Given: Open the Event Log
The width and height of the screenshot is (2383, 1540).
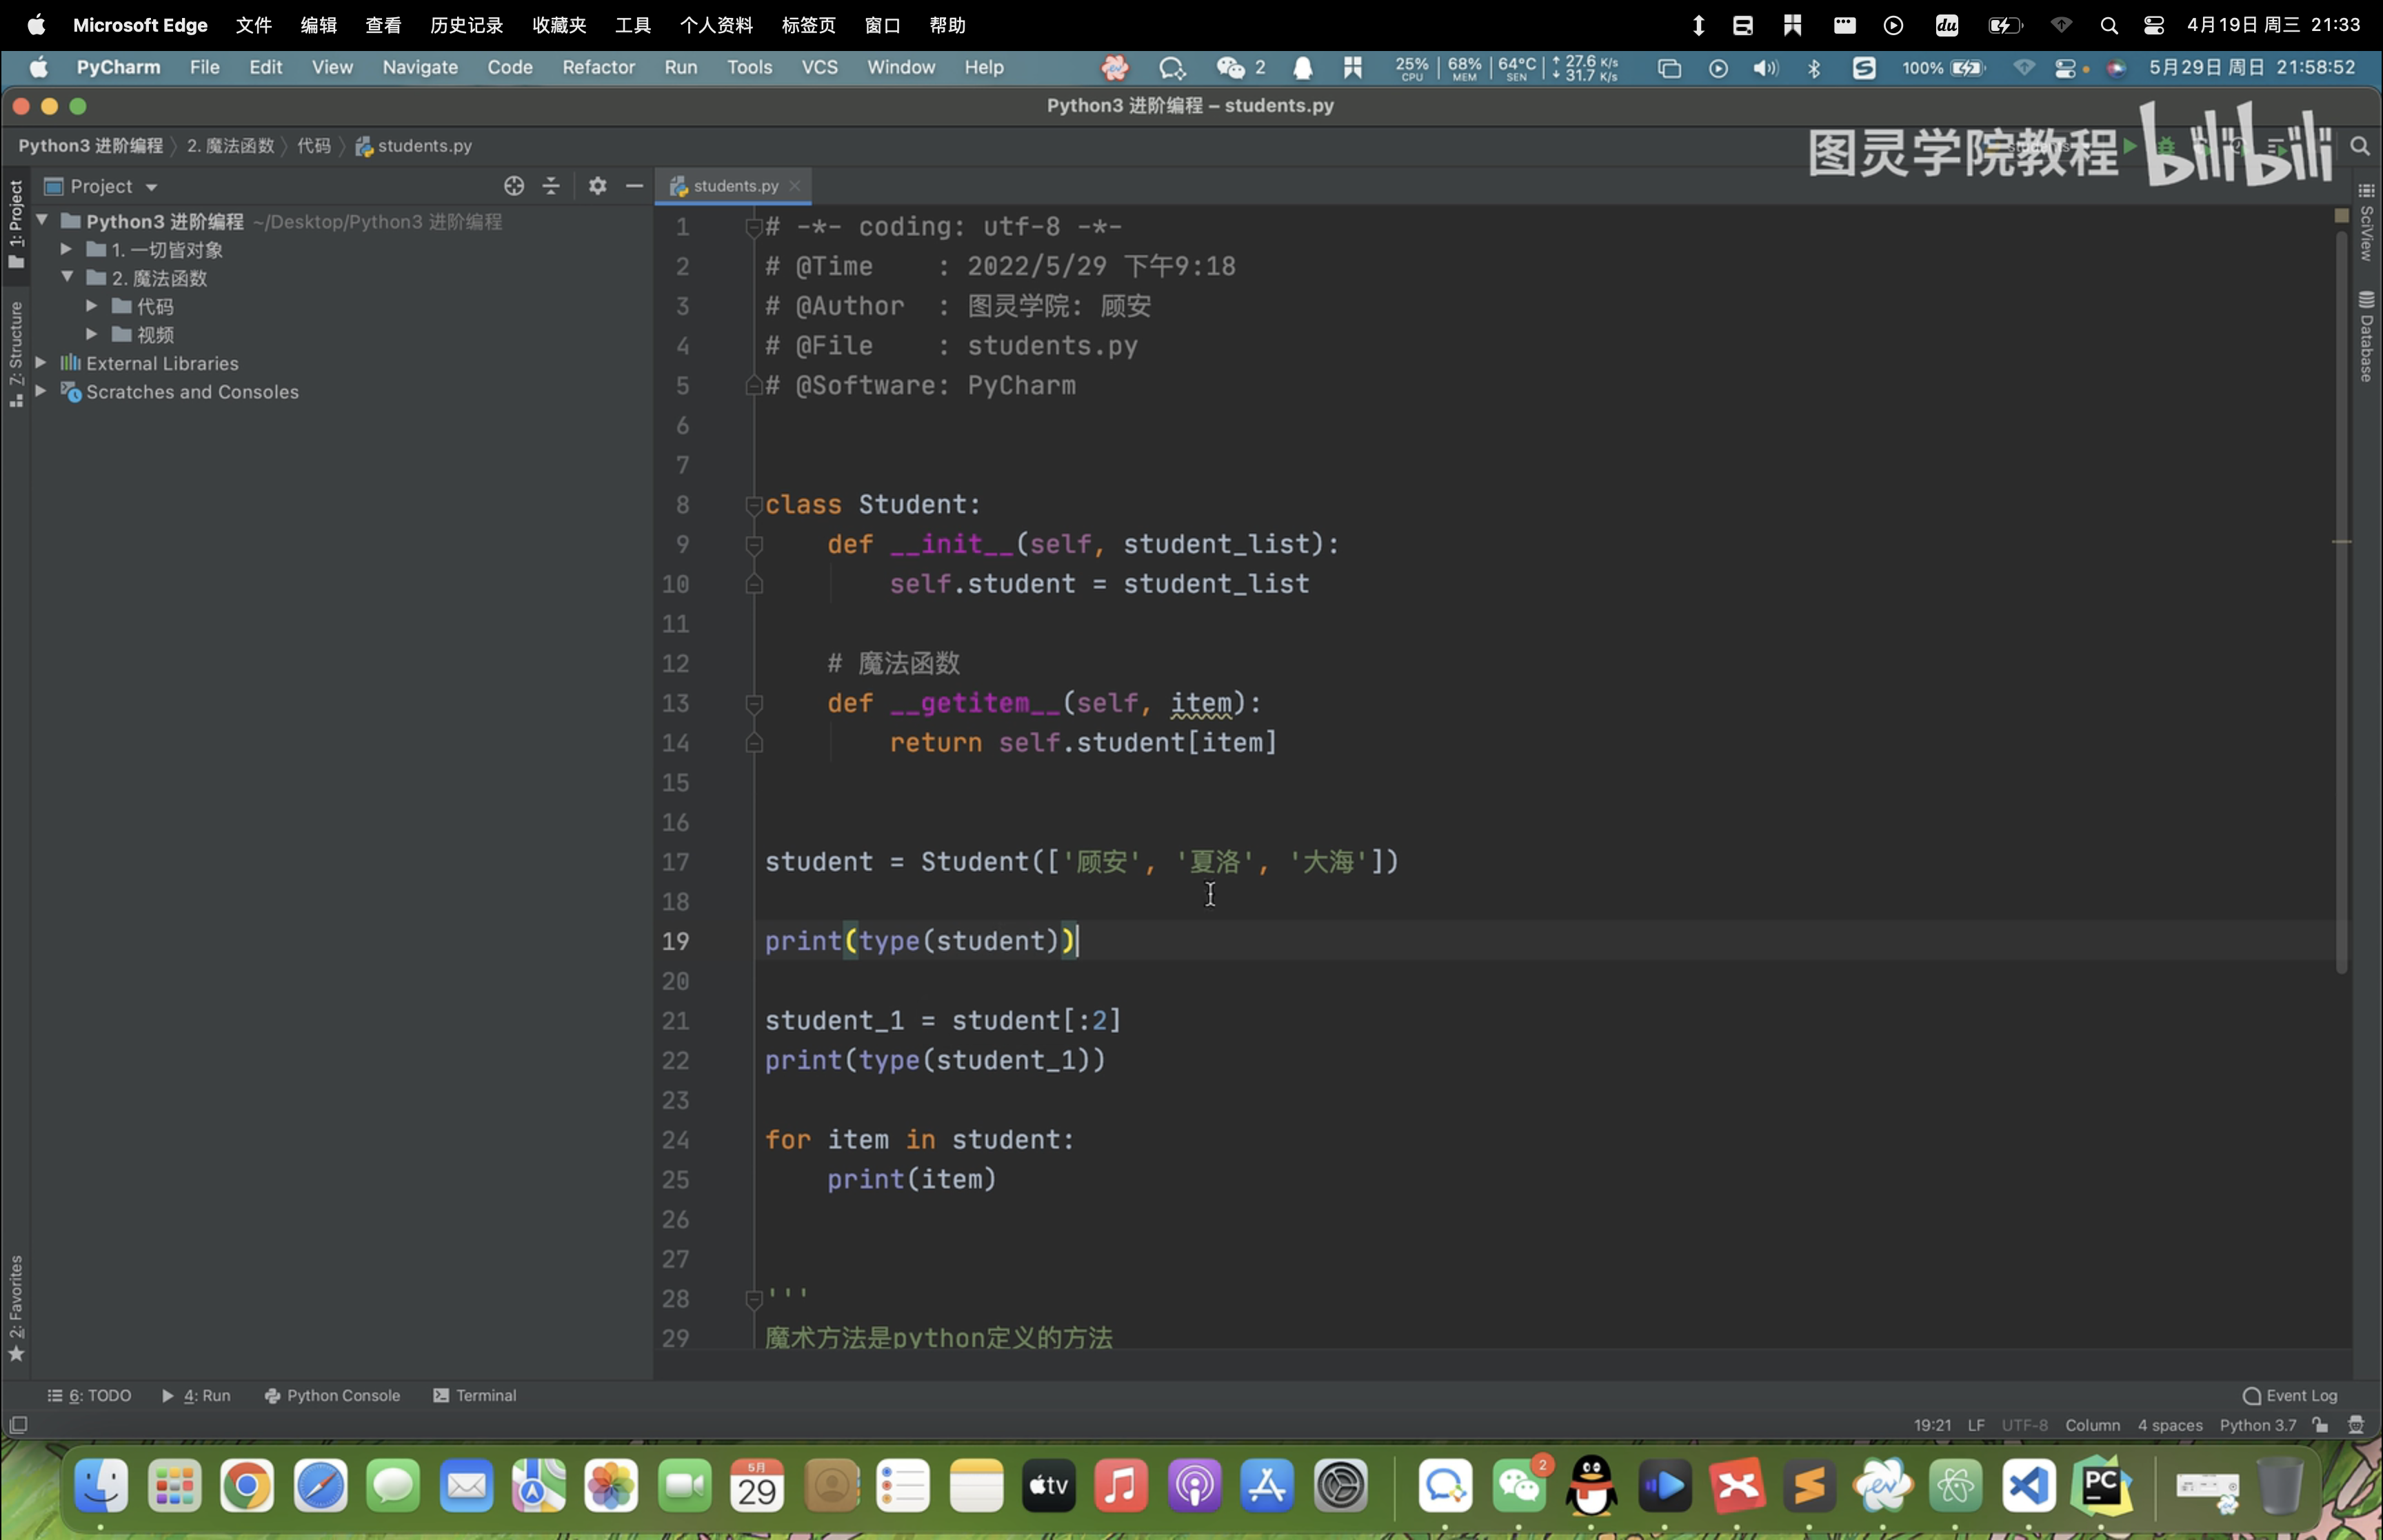Looking at the screenshot, I should (x=2290, y=1395).
